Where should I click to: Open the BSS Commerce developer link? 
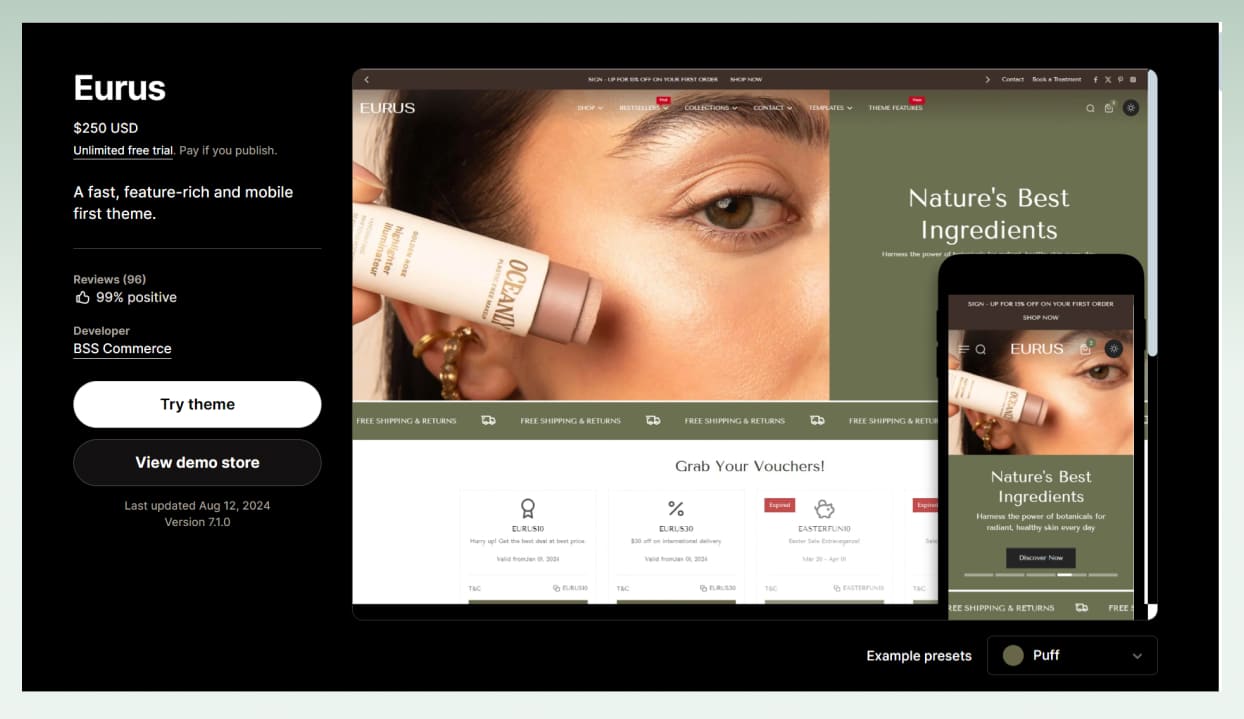[122, 349]
